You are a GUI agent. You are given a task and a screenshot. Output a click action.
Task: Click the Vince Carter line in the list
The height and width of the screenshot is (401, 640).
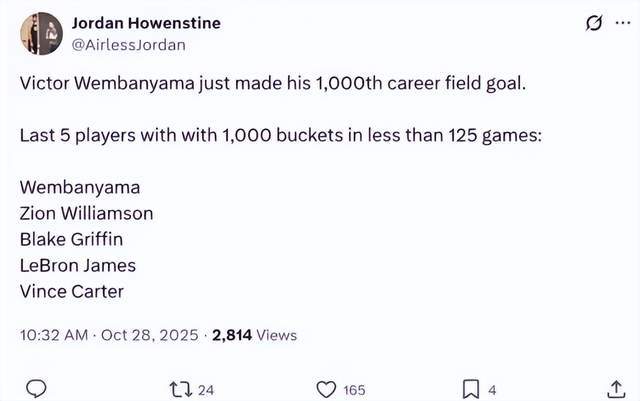71,291
